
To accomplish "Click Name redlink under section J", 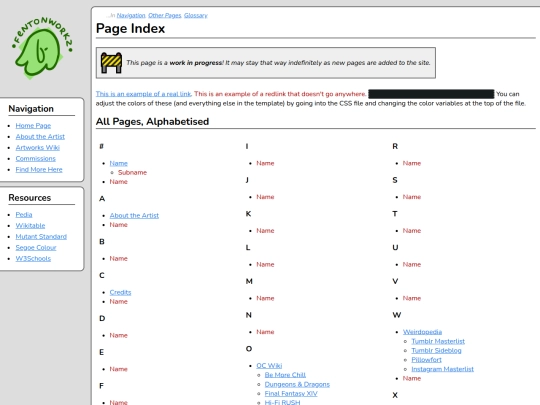I will point(265,197).
